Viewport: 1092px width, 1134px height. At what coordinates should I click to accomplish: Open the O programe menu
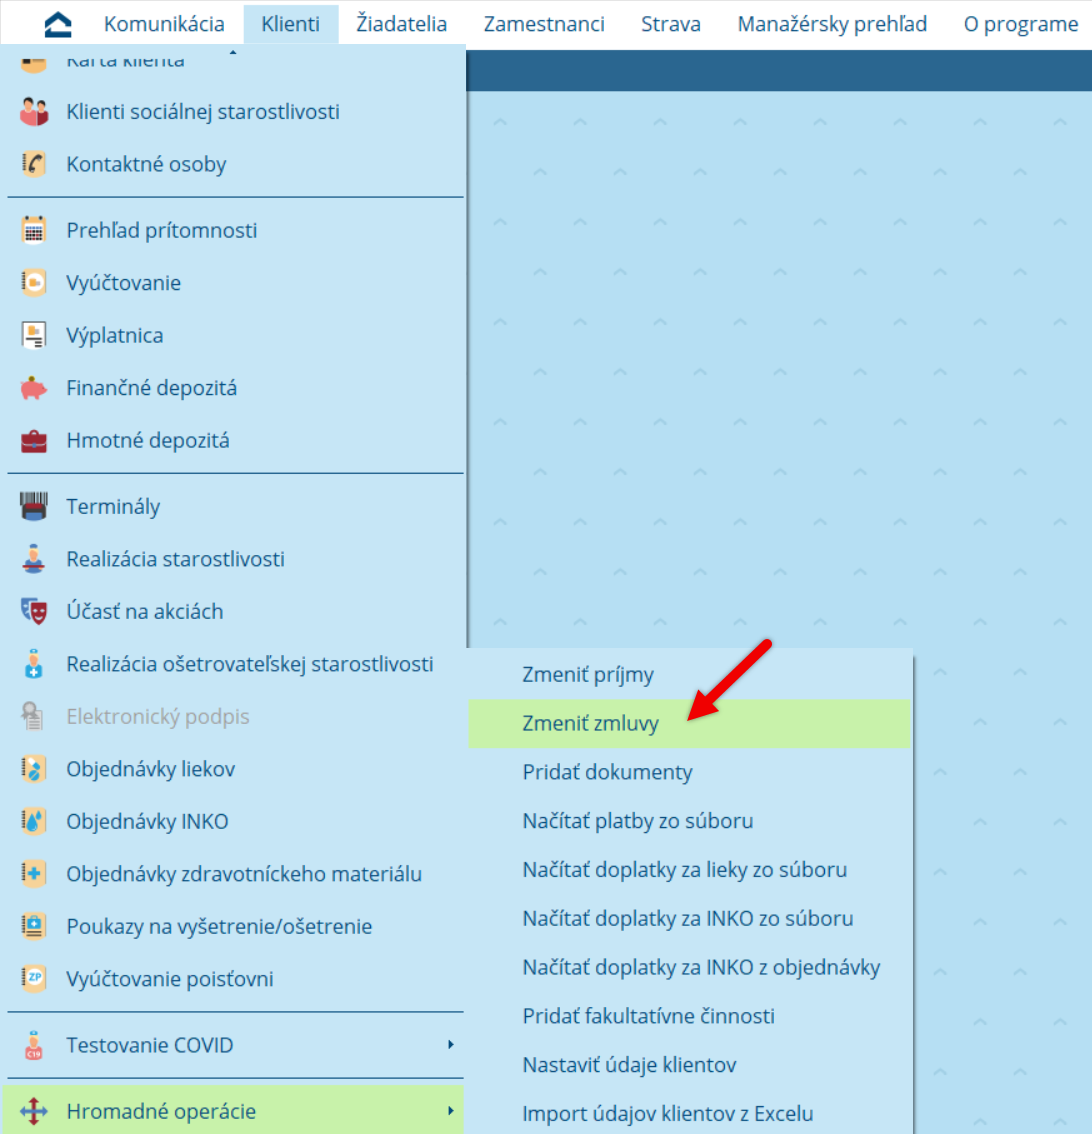click(x=1021, y=25)
